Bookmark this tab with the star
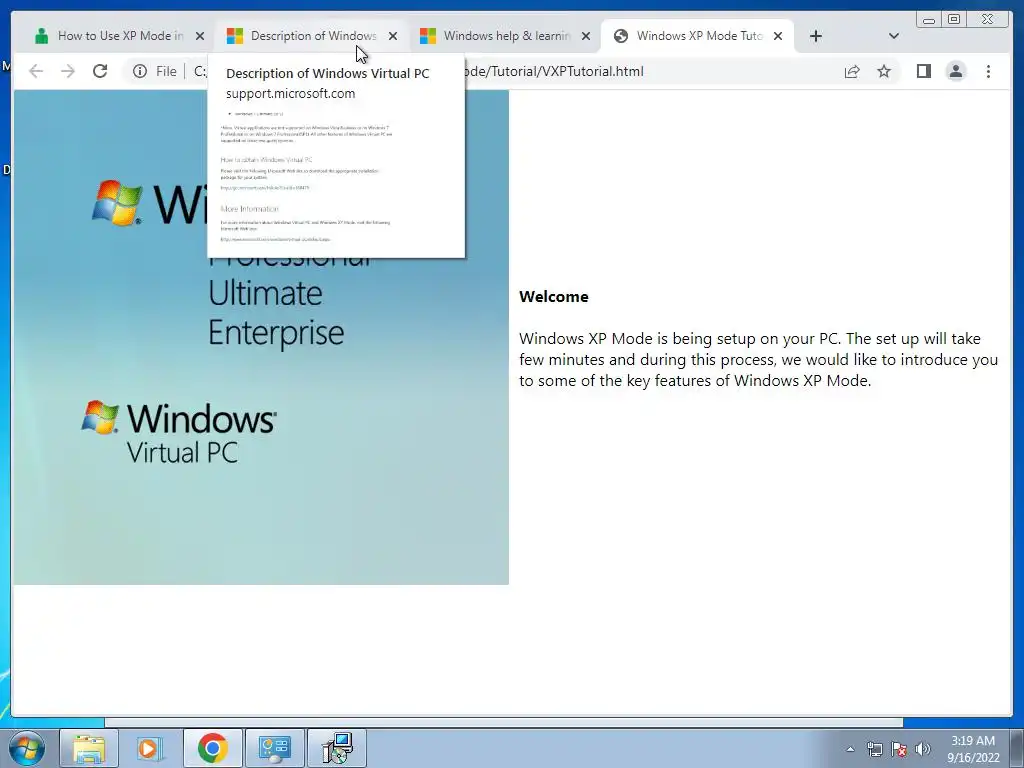 (x=884, y=71)
